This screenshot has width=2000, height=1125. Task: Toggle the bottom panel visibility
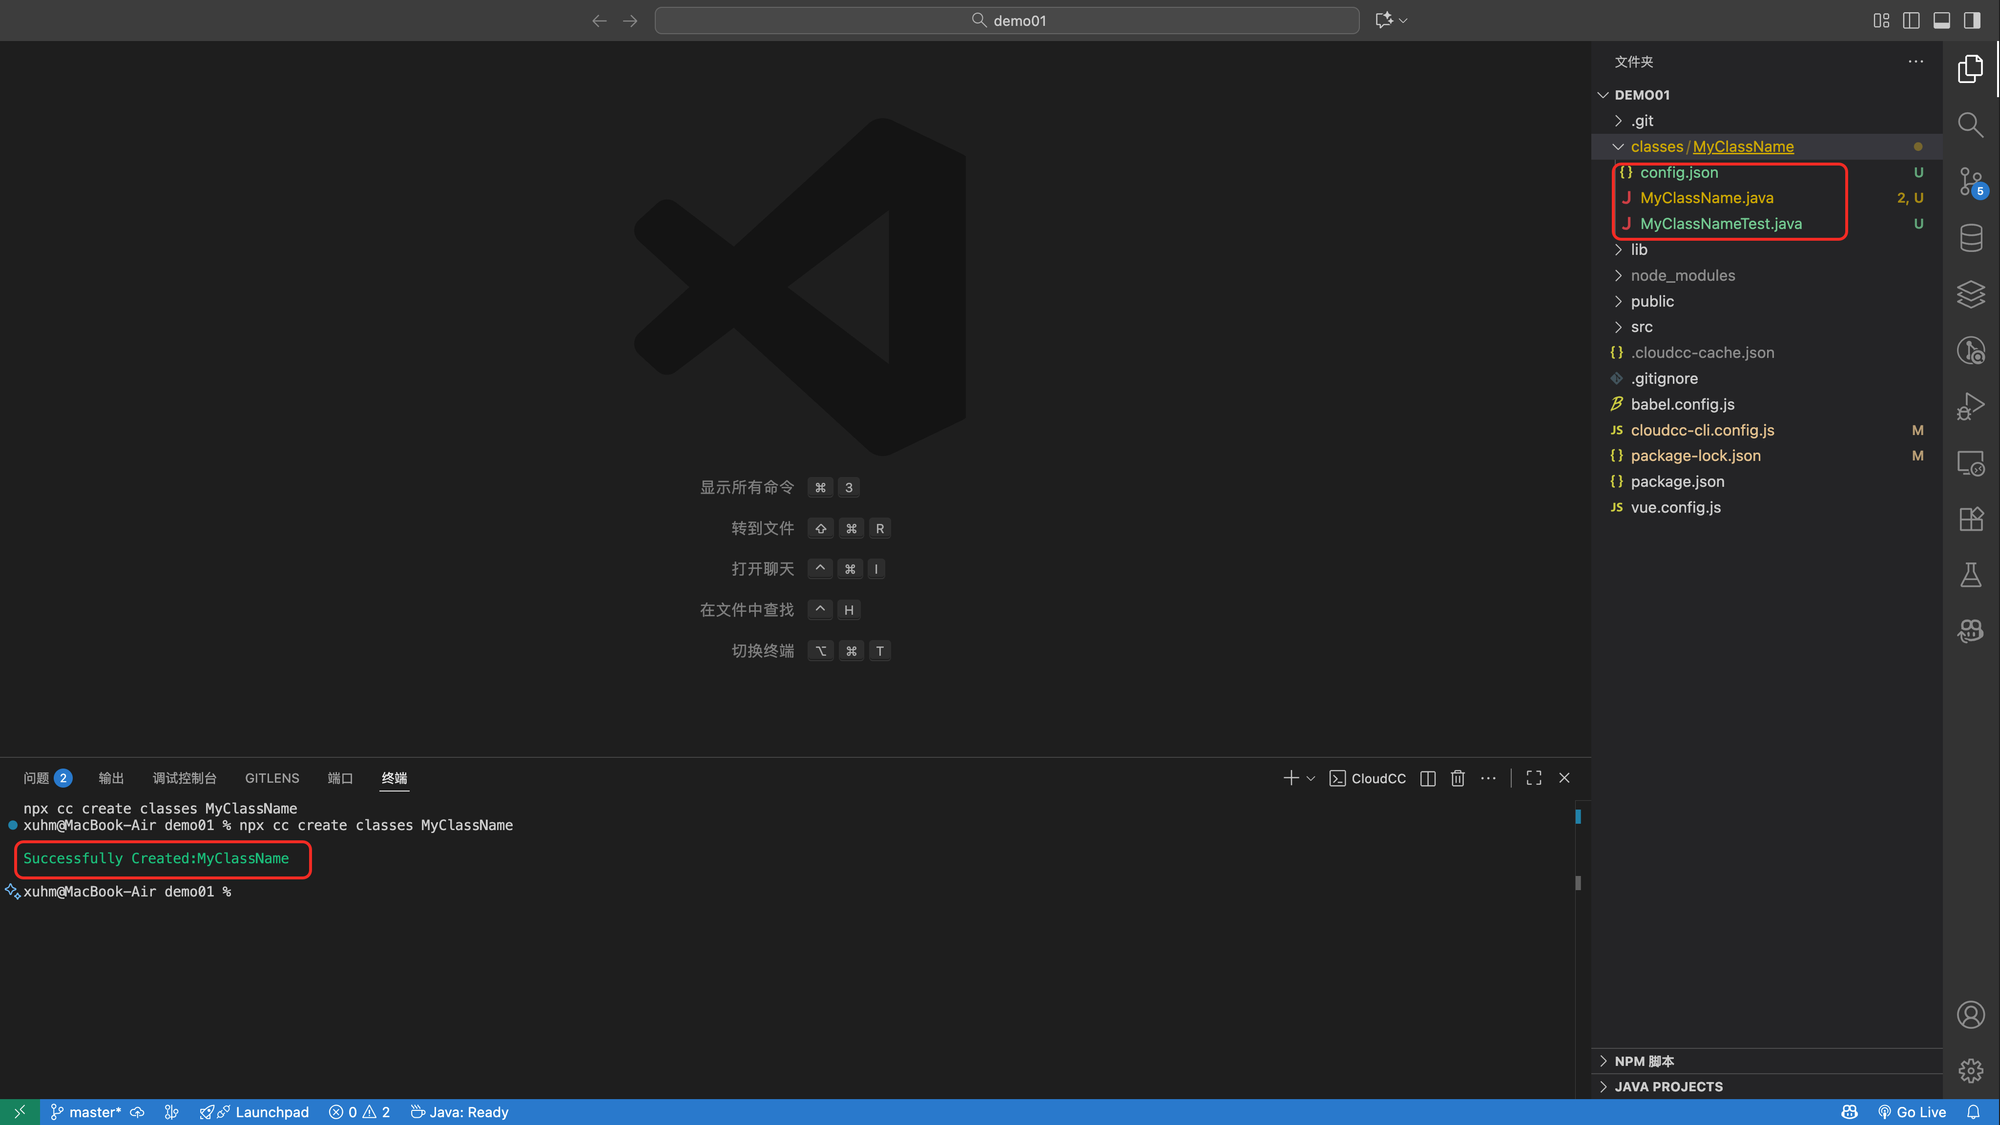[x=1941, y=20]
